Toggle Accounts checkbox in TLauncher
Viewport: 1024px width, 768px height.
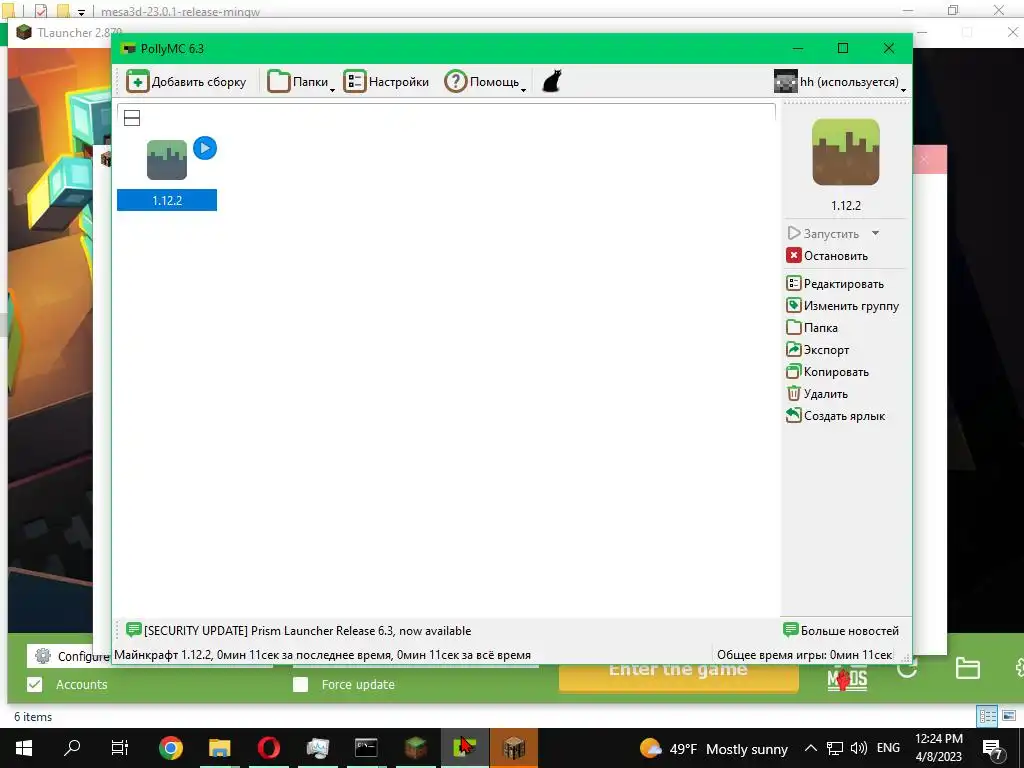[35, 684]
